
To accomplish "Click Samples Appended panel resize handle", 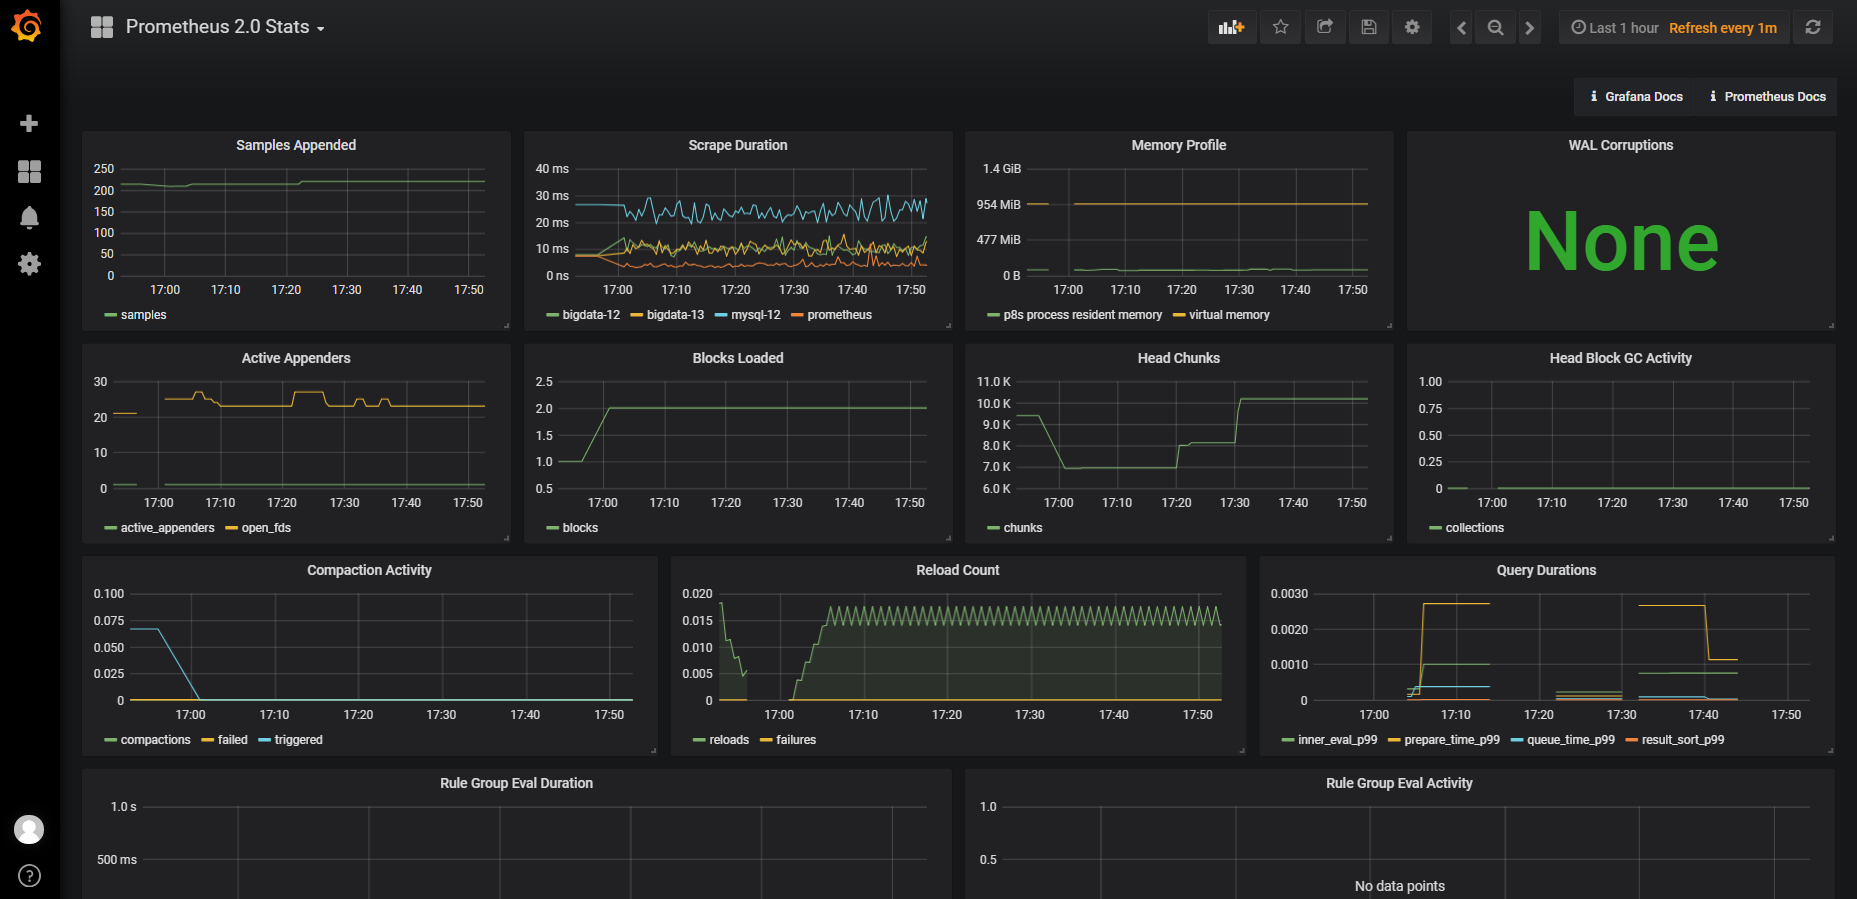I will click(506, 326).
